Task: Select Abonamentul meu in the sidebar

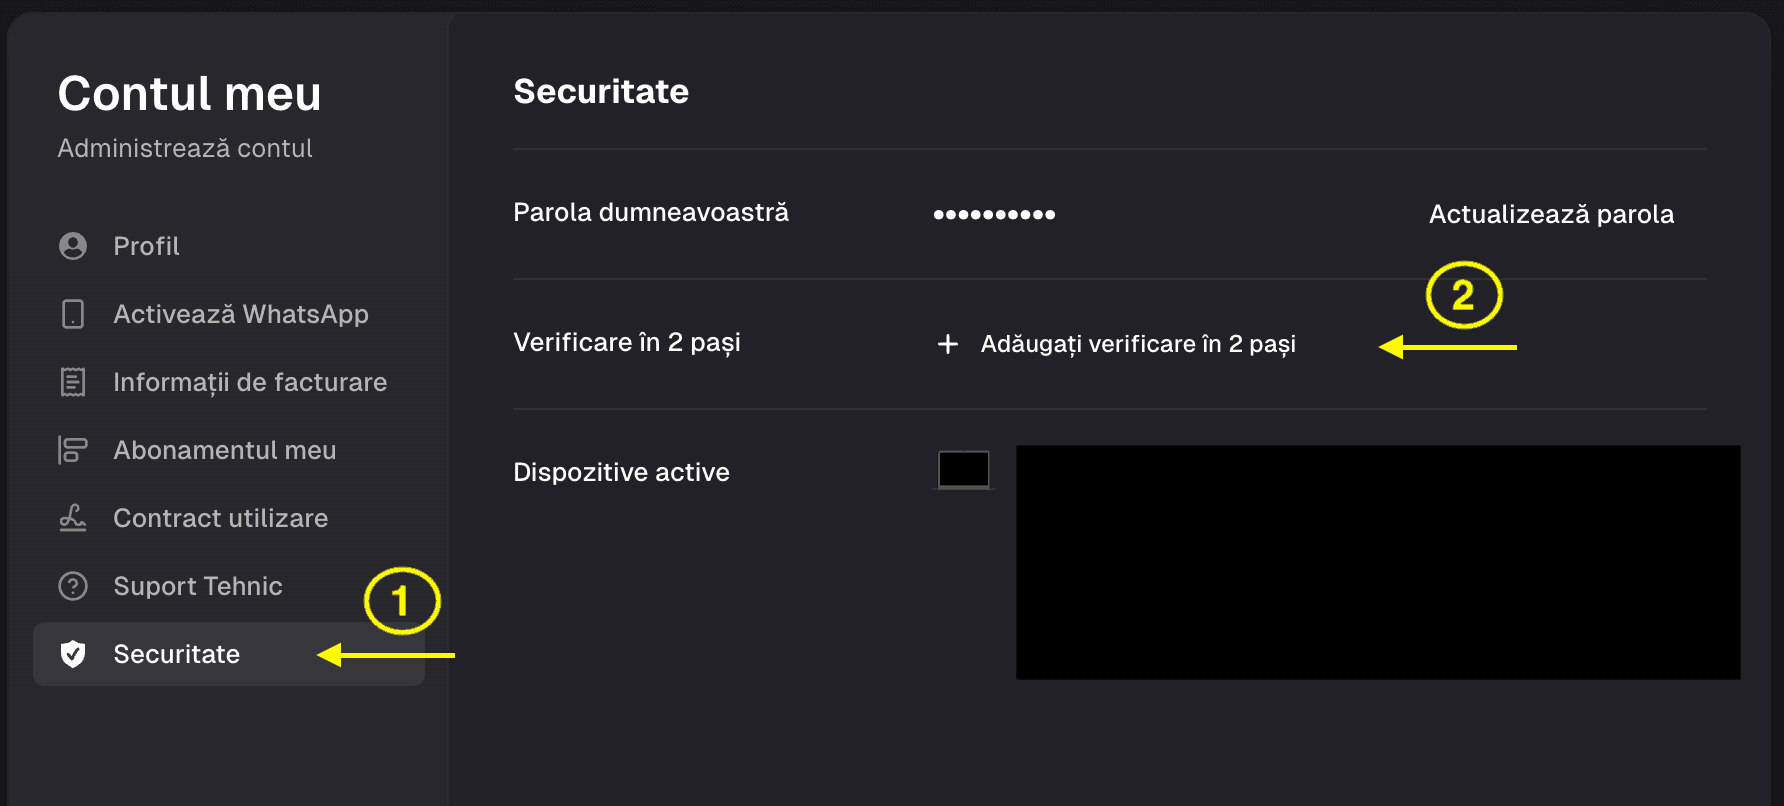Action: (229, 450)
